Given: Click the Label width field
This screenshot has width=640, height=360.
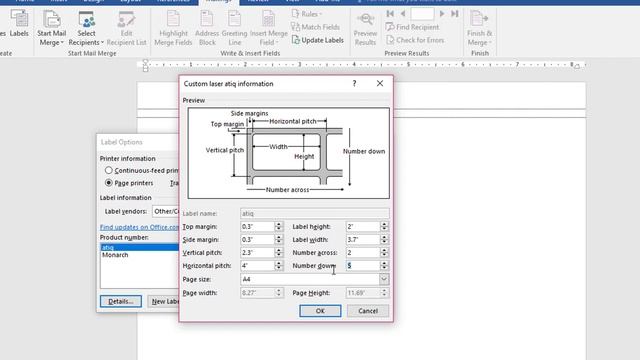Looking at the screenshot, I should [363, 240].
